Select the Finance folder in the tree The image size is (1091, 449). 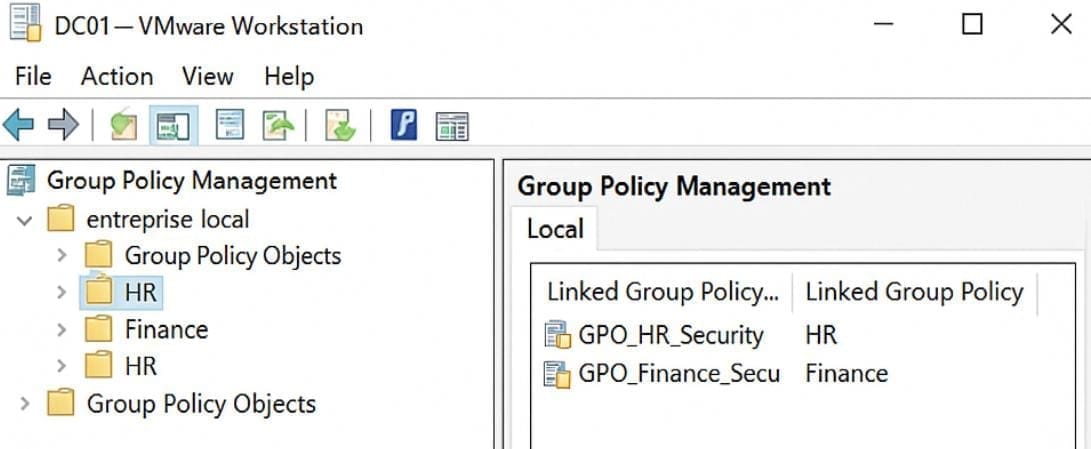click(166, 330)
